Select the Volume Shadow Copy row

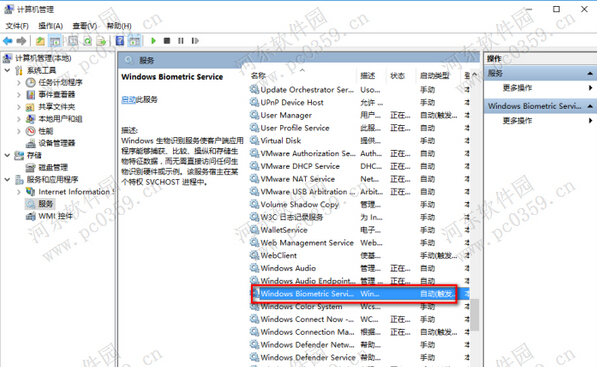point(359,204)
